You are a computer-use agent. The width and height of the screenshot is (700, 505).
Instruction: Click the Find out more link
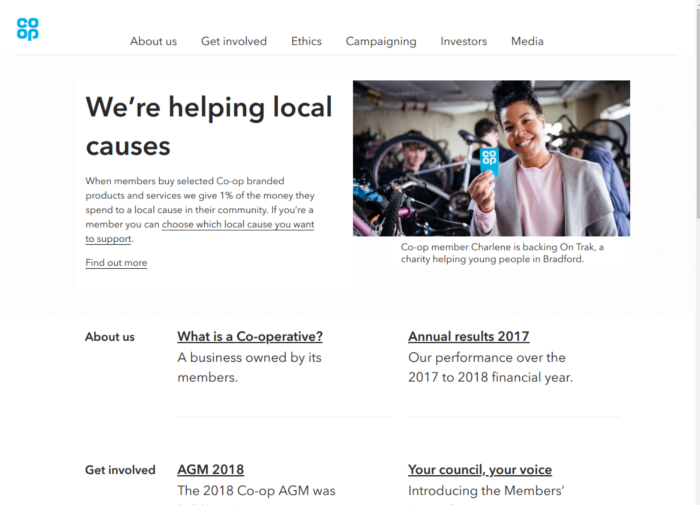(x=116, y=263)
